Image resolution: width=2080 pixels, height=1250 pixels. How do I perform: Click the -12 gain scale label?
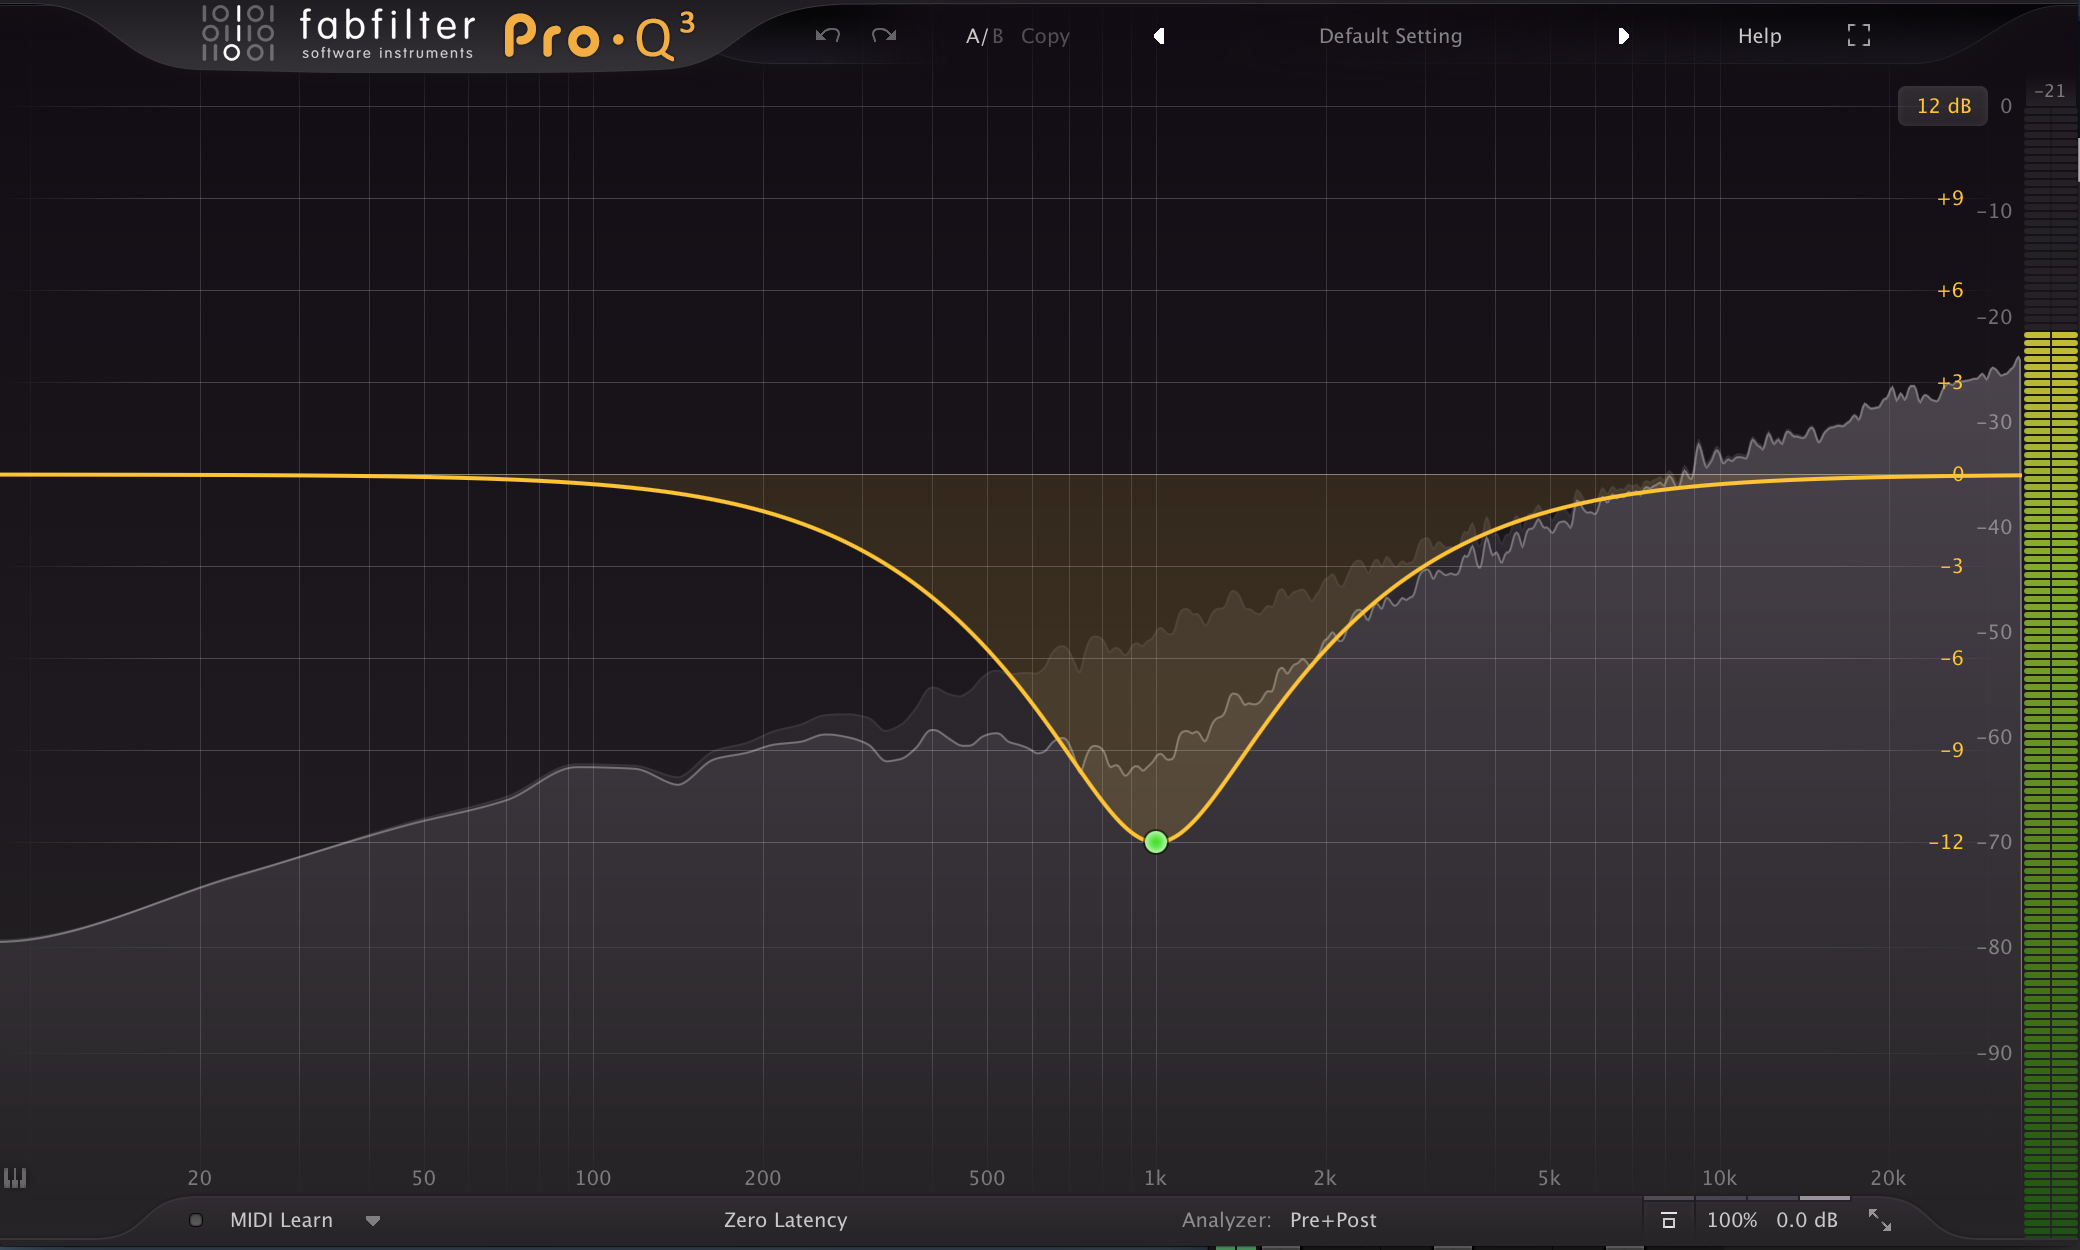pos(1946,842)
